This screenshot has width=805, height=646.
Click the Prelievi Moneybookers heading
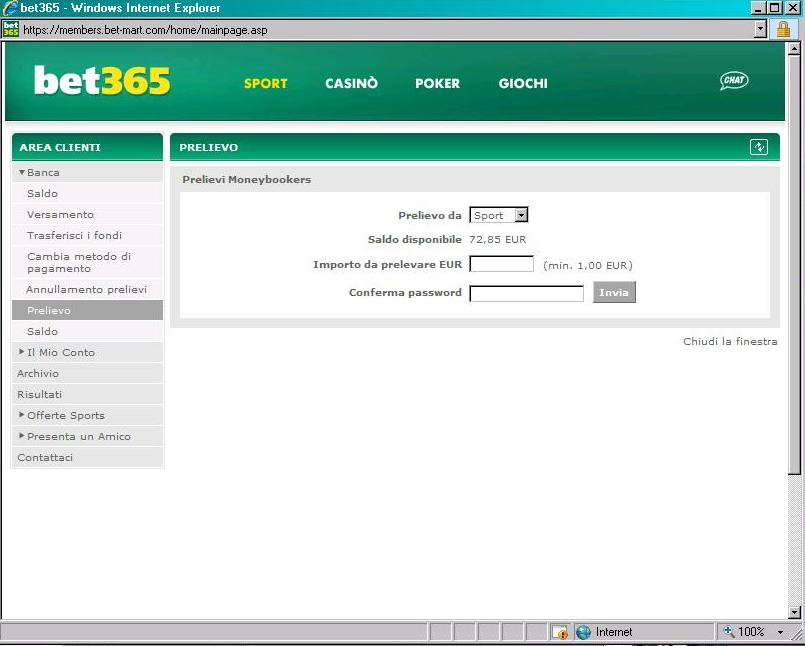[246, 180]
